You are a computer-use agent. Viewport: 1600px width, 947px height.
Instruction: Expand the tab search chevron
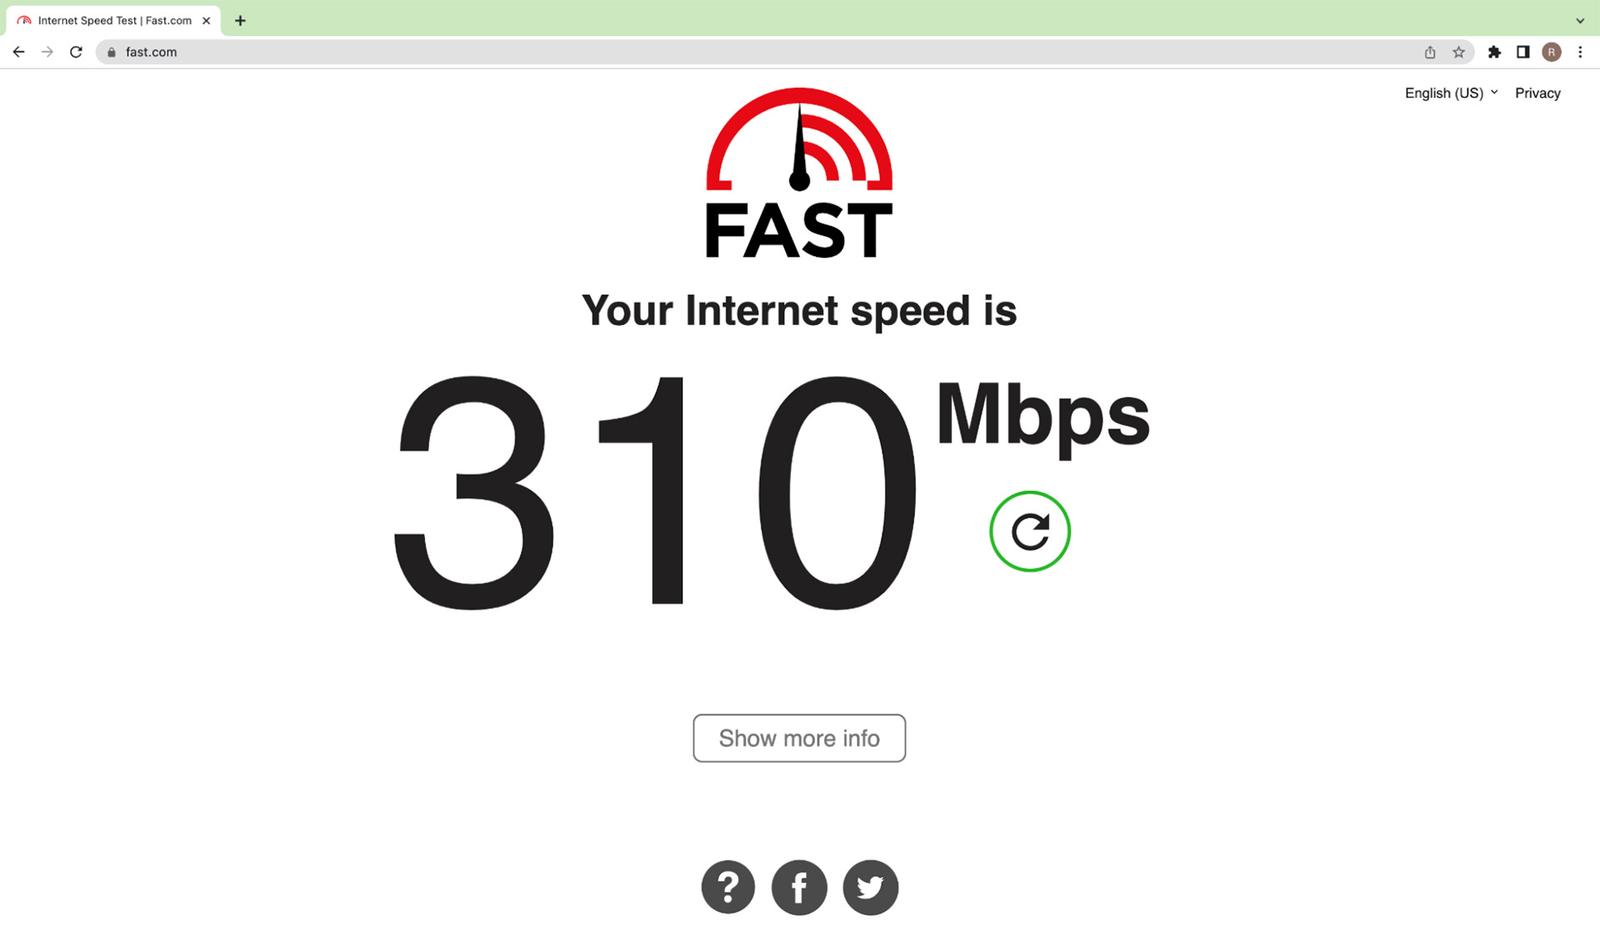1580,20
